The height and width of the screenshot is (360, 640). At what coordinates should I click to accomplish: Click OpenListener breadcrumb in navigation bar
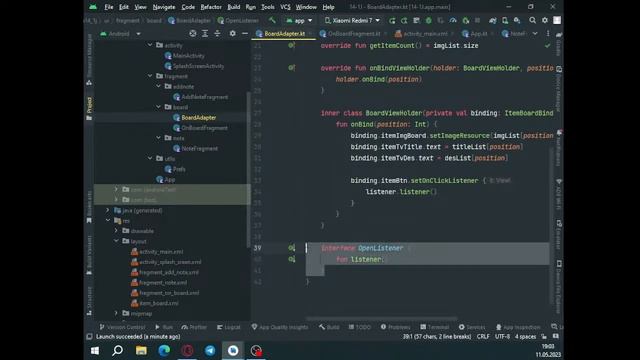tap(238, 20)
